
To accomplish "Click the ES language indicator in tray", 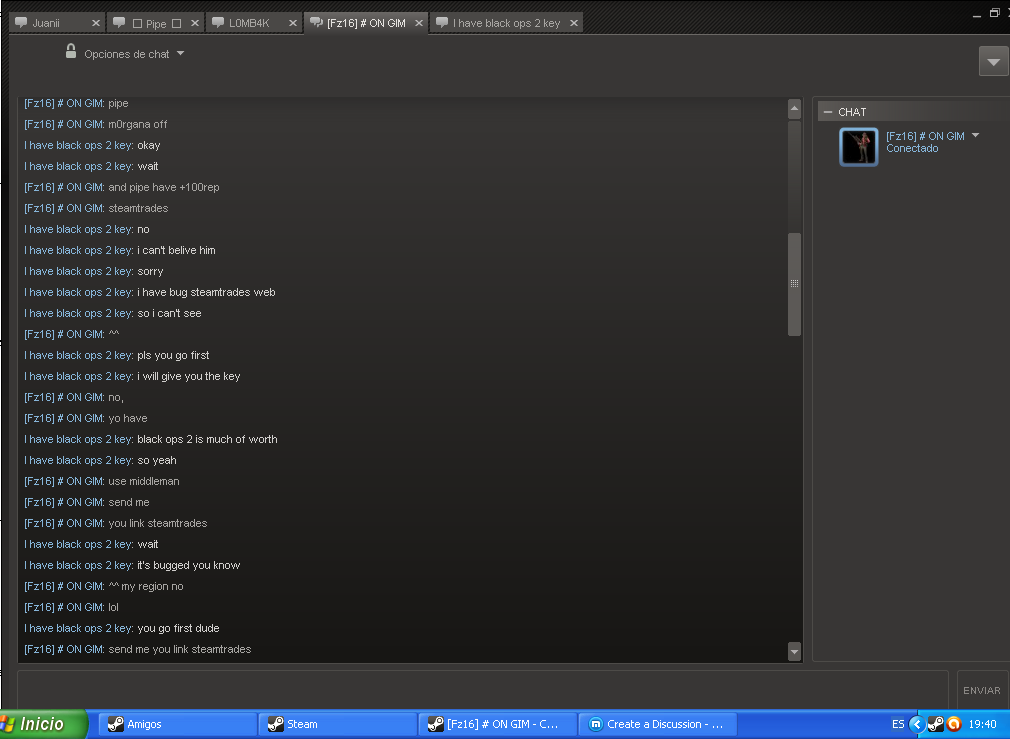I will (898, 724).
